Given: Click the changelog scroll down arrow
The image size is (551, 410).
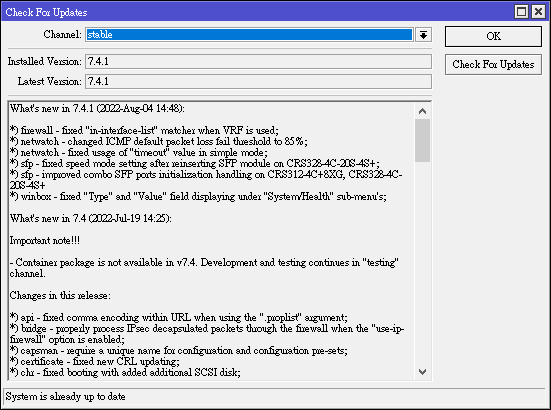Looking at the screenshot, I should coord(422,372).
